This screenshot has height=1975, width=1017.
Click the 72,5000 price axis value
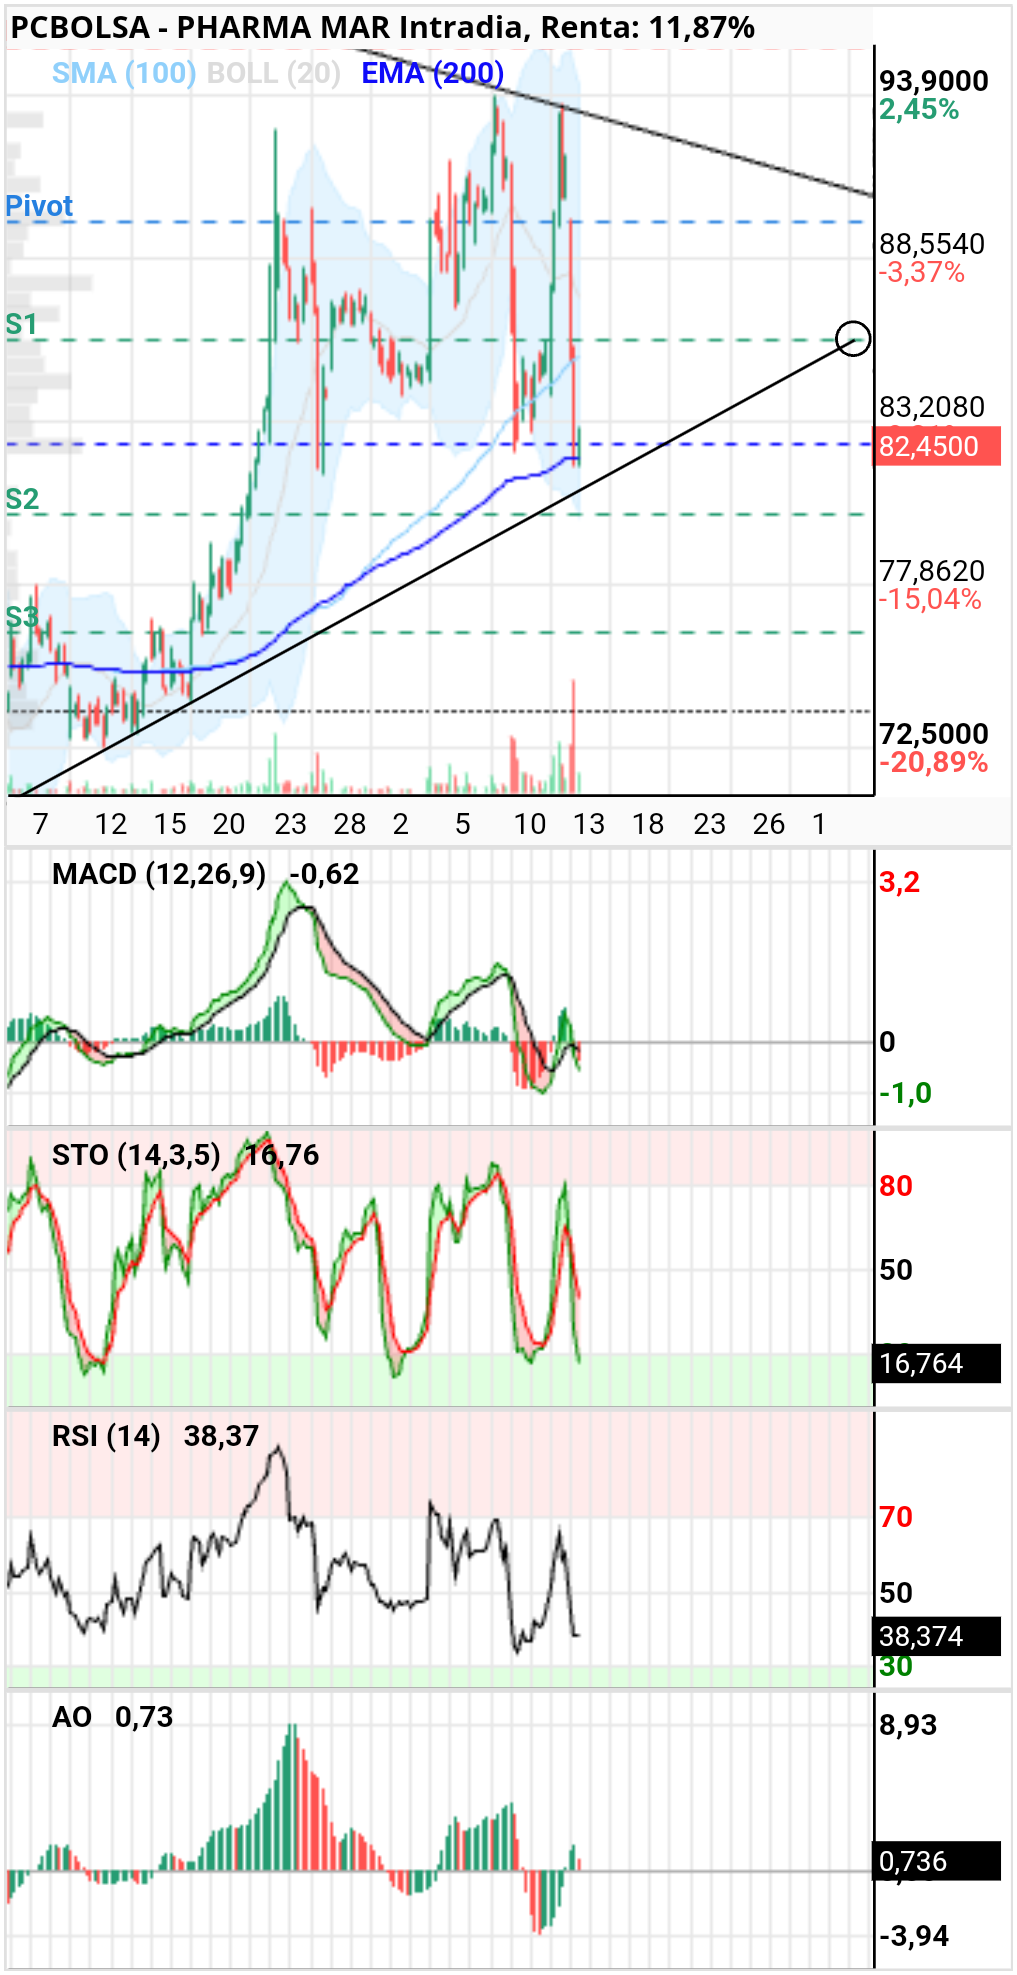point(934,734)
